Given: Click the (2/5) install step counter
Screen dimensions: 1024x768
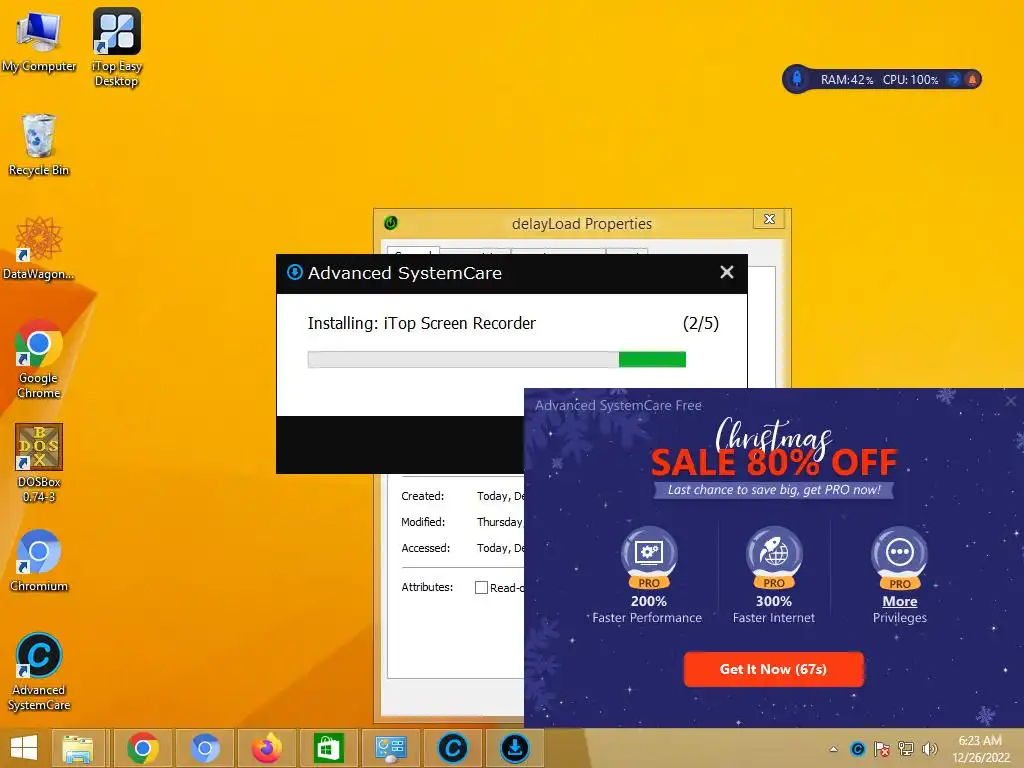Looking at the screenshot, I should pos(701,323).
